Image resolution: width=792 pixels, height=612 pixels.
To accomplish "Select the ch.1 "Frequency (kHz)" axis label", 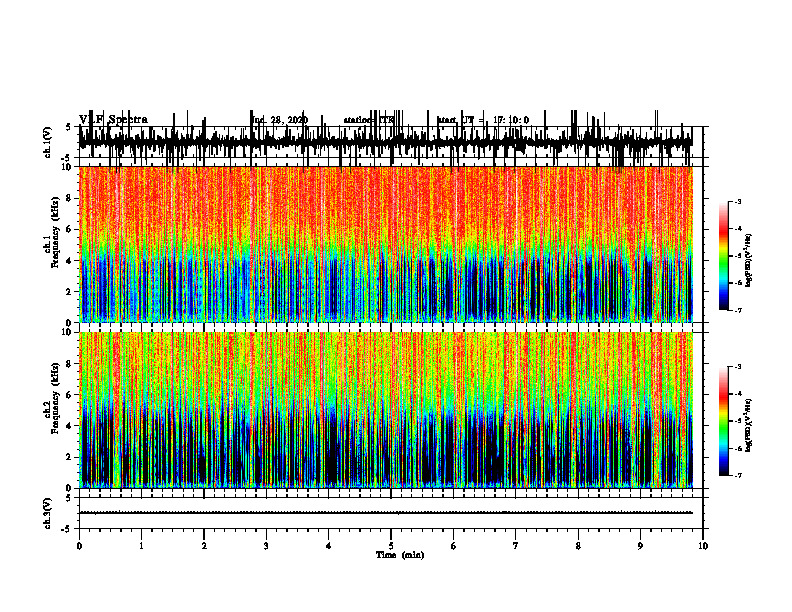I will [55, 232].
